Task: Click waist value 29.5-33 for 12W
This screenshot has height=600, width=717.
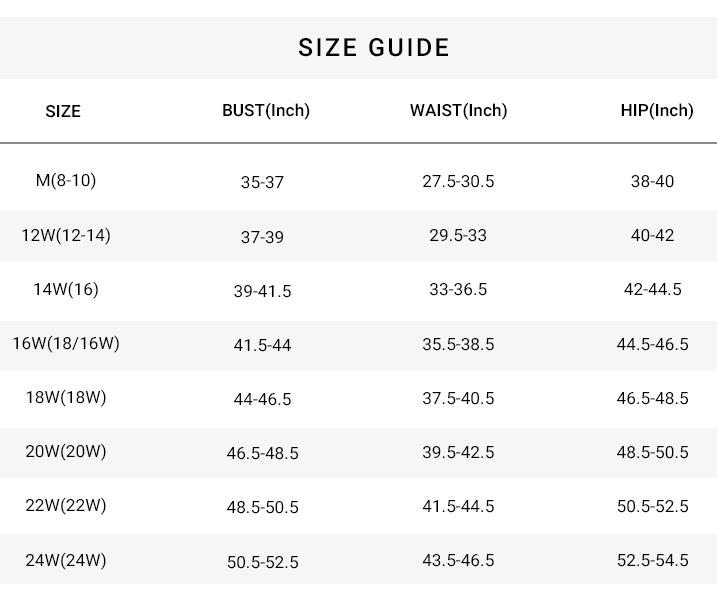Action: click(x=458, y=235)
